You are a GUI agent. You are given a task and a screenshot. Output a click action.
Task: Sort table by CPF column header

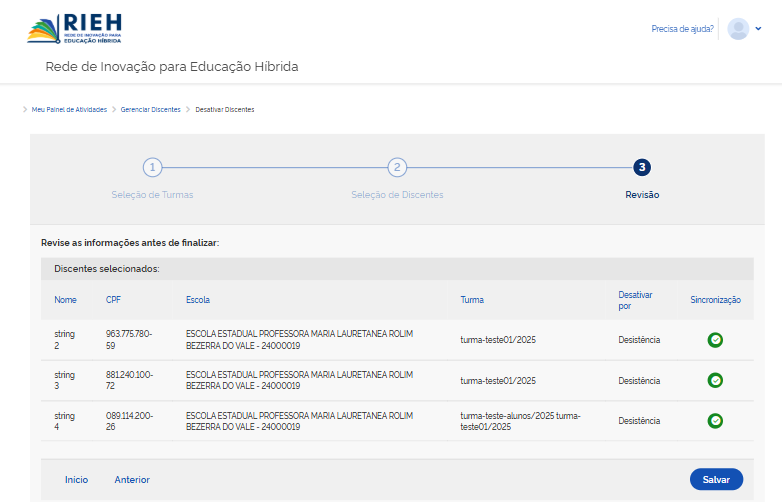pos(113,300)
